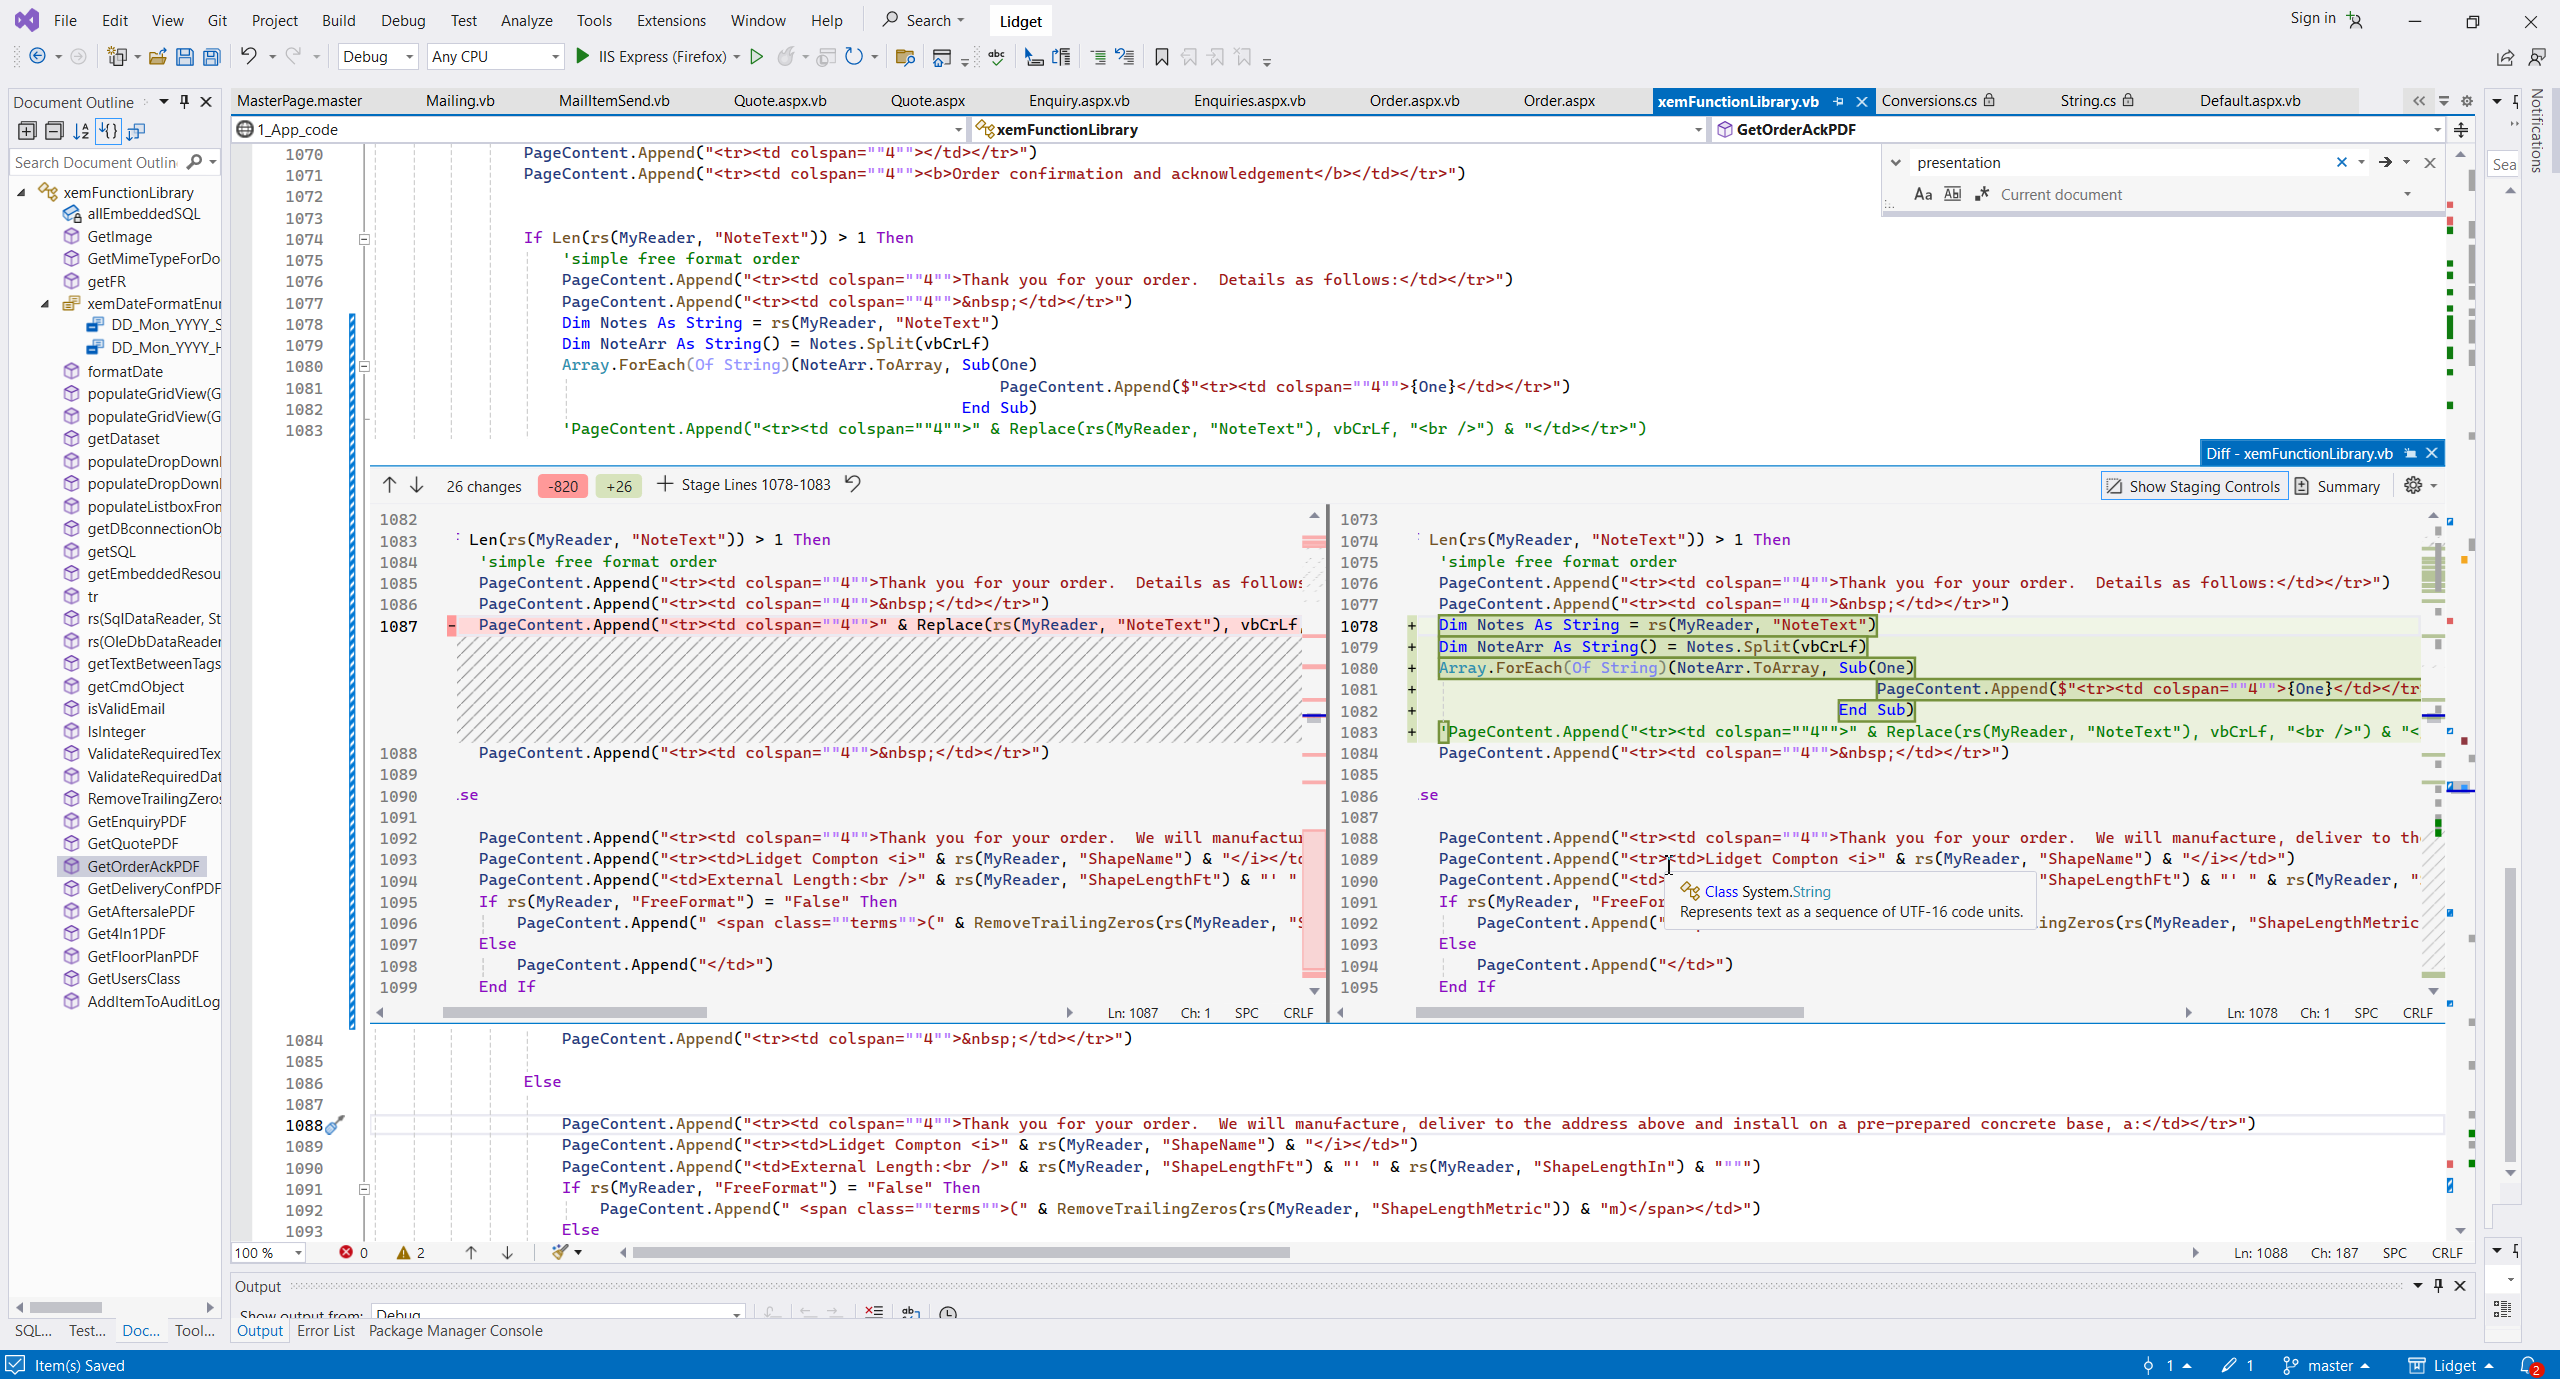Open the Debug configuration dropdown
This screenshot has height=1379, width=2560.
378,57
